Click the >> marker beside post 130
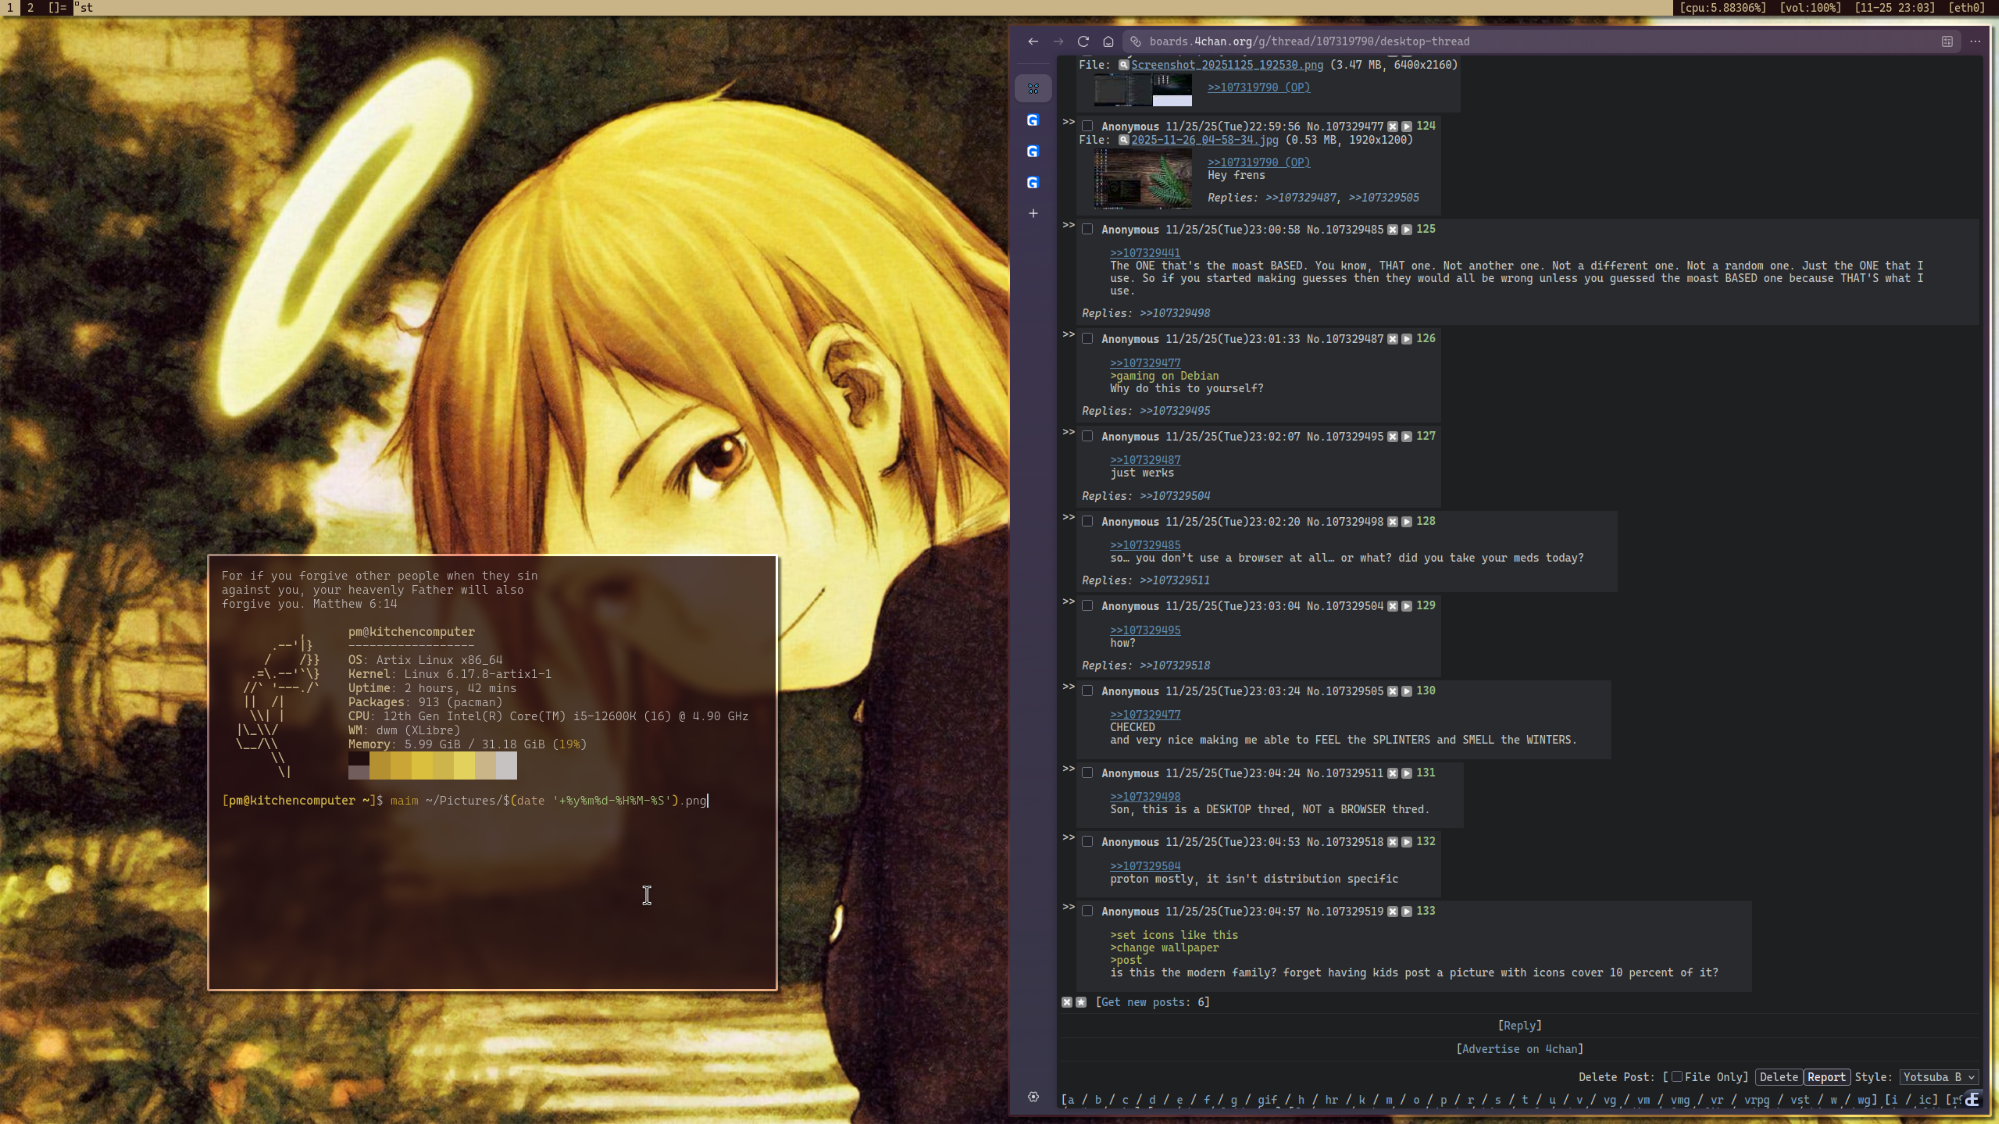Screen dimensions: 1999x1124 tap(1068, 687)
